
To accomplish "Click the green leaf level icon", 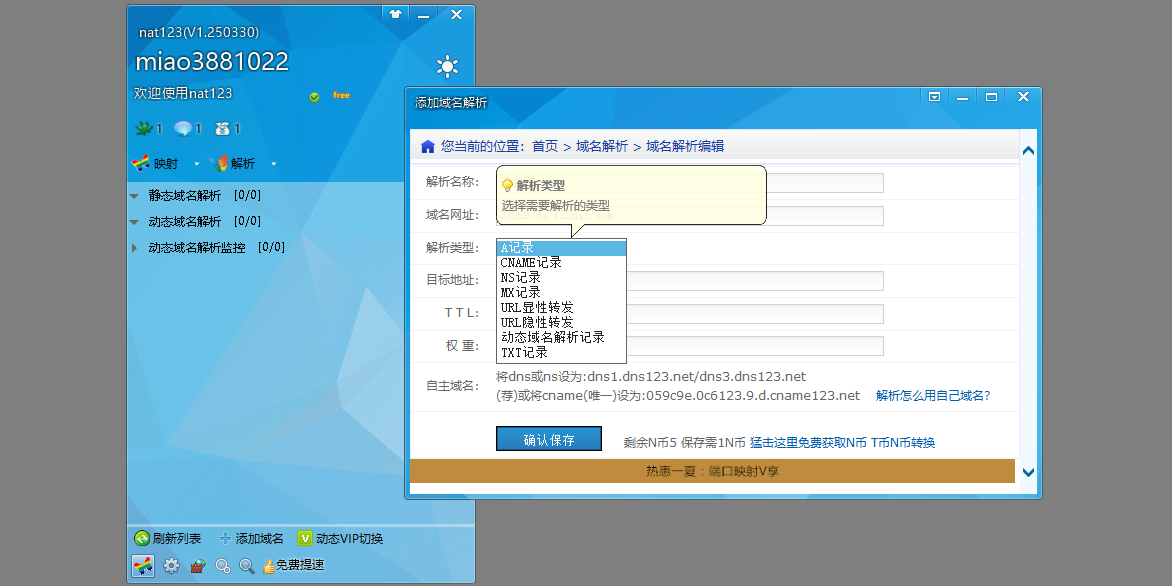I will point(144,129).
